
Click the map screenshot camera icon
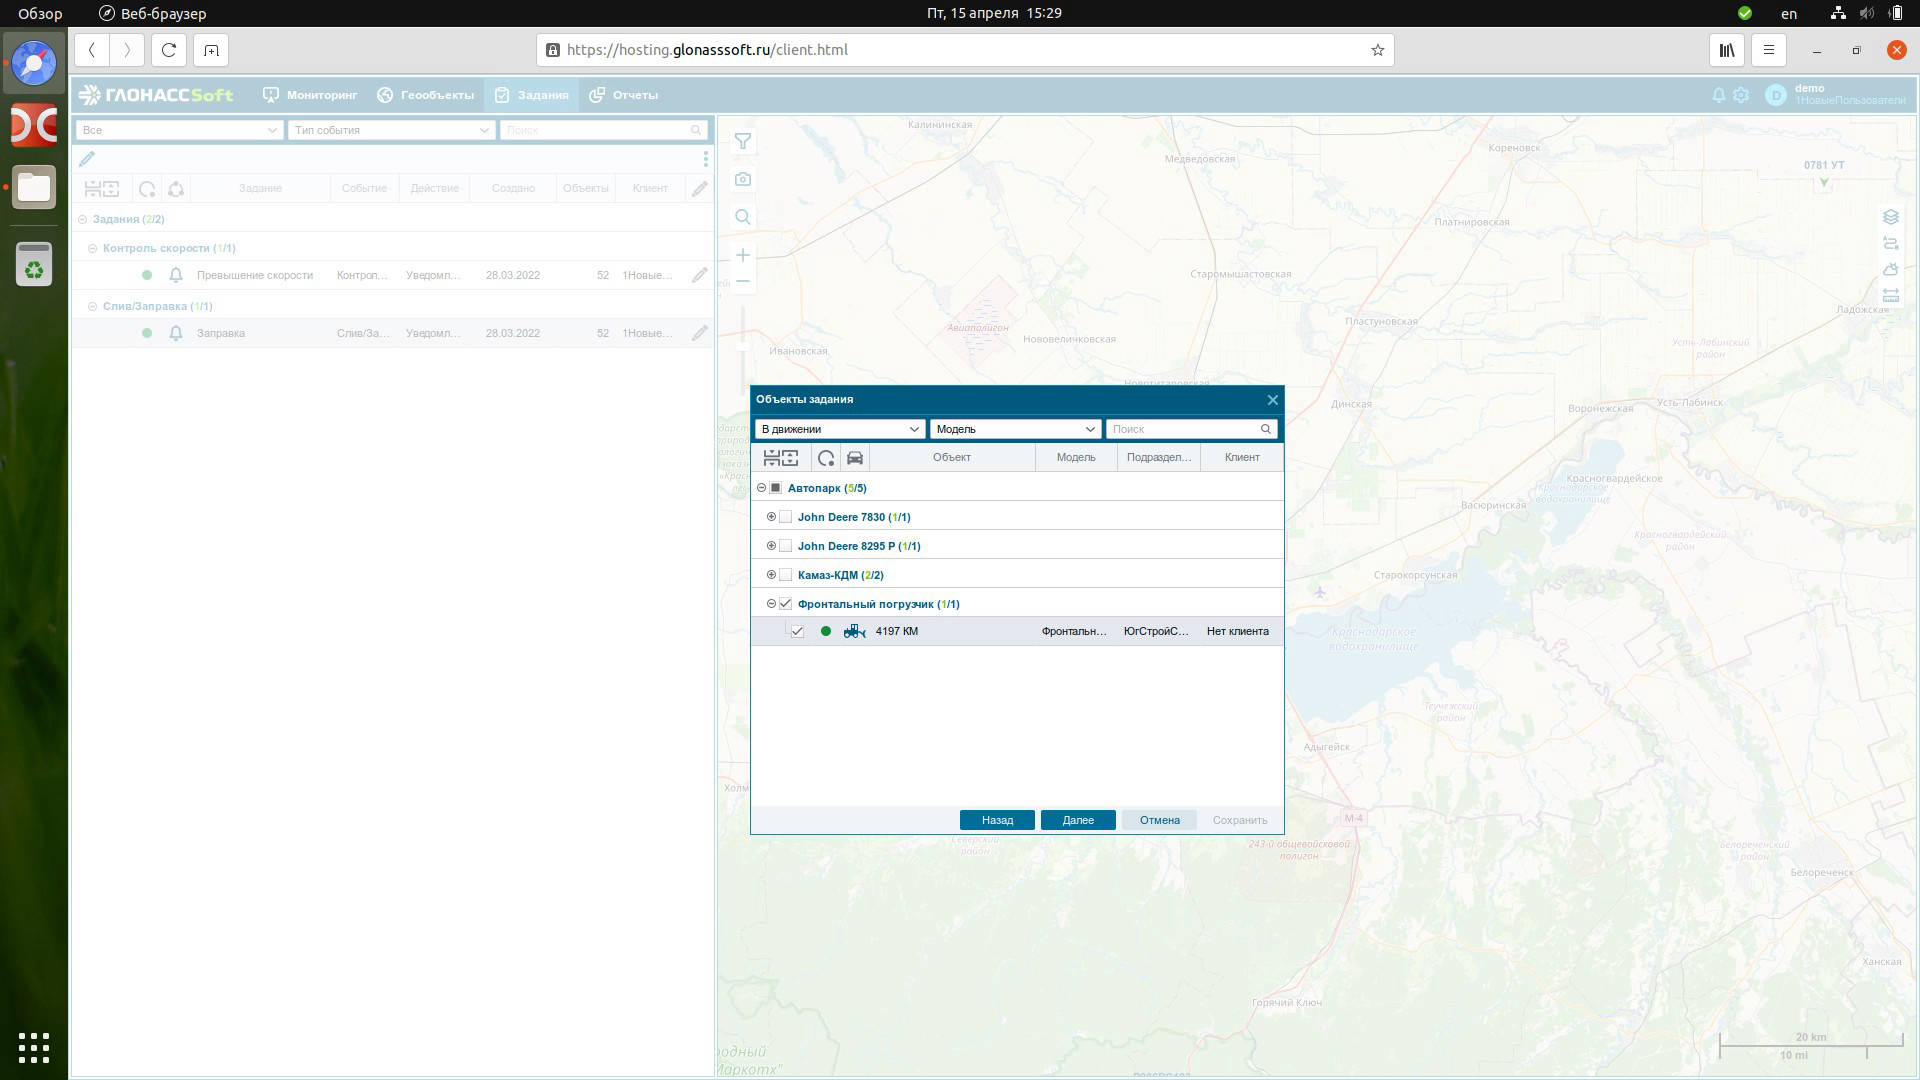[x=742, y=180]
